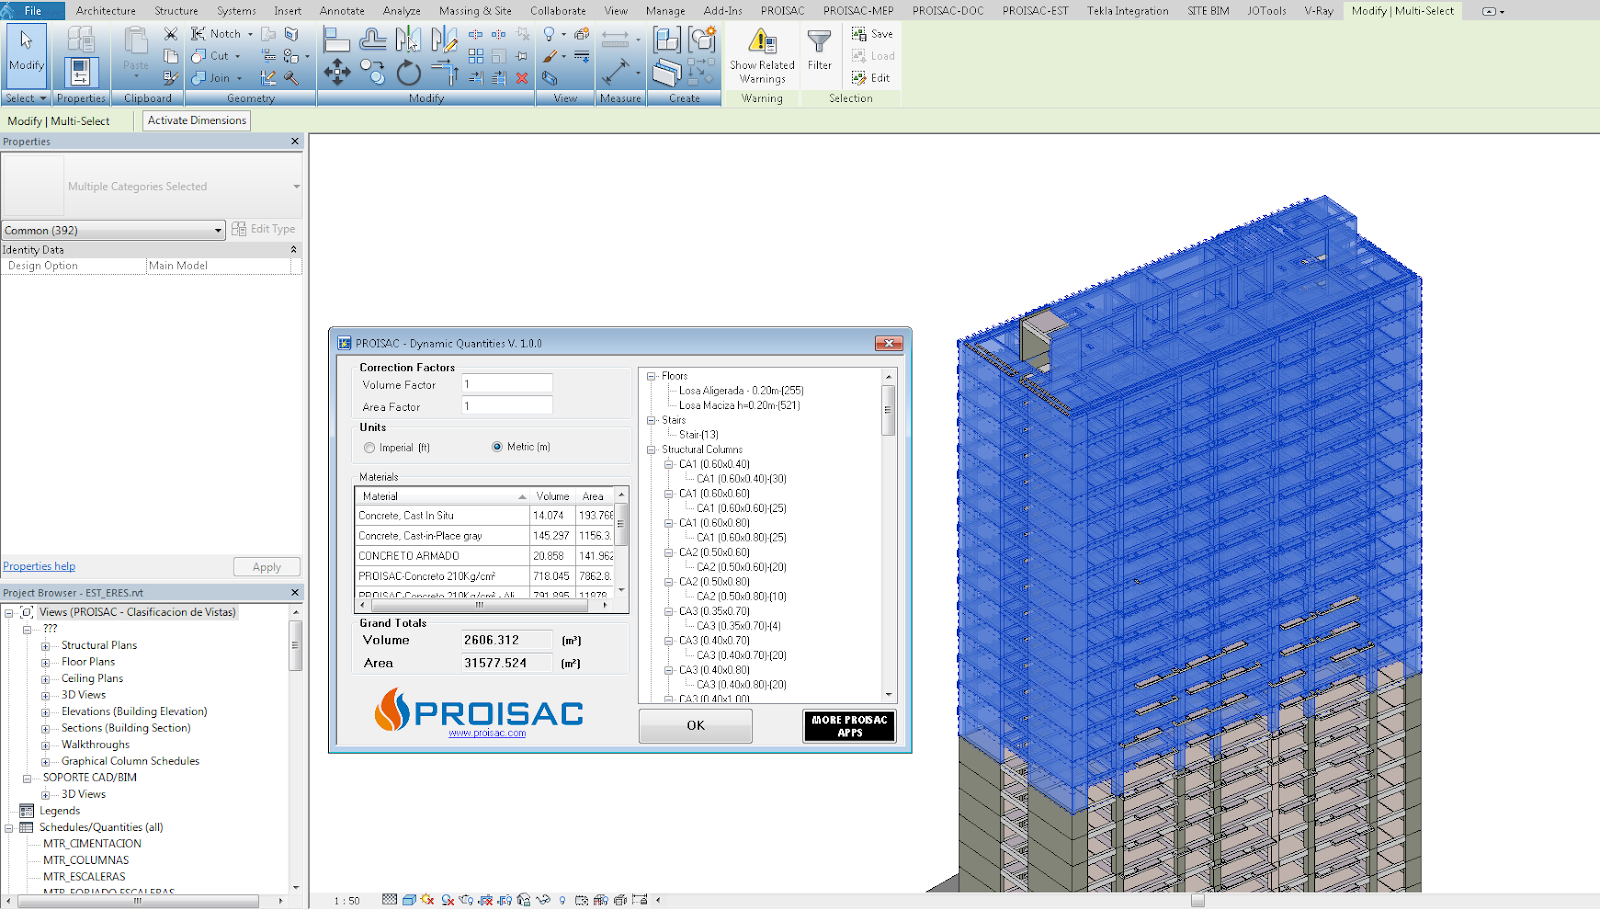Click the Paint brush tool in View panel
Viewport: 1600px width, 910px height.
coord(550,56)
